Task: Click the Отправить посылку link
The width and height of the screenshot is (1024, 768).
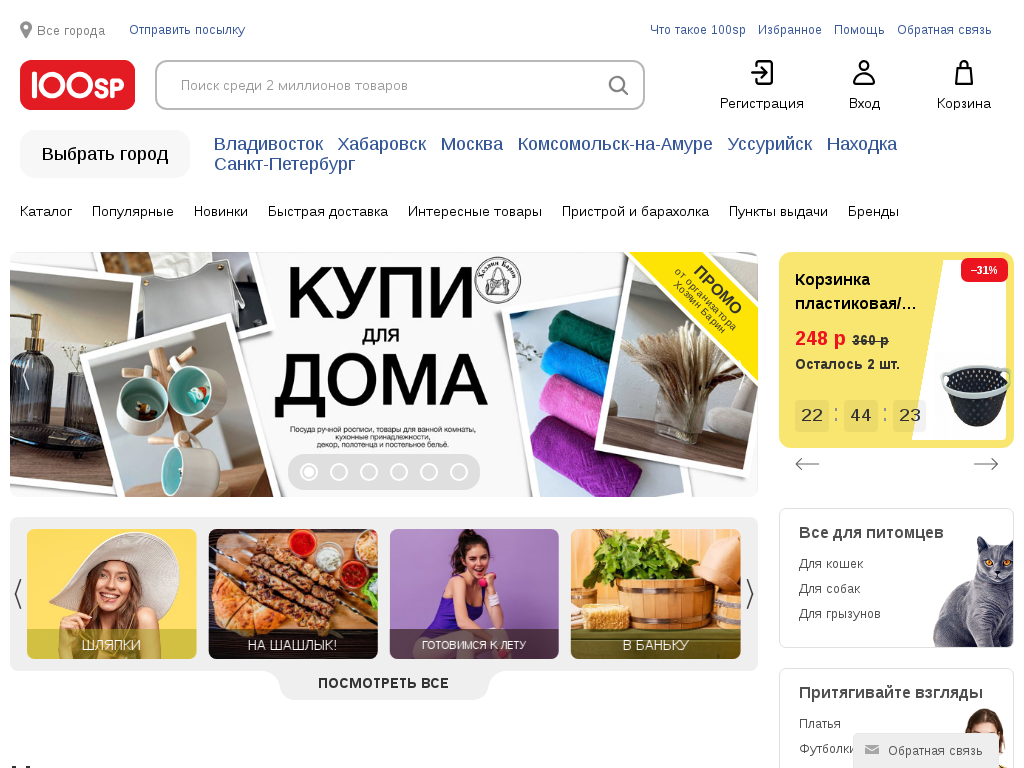Action: (x=187, y=30)
